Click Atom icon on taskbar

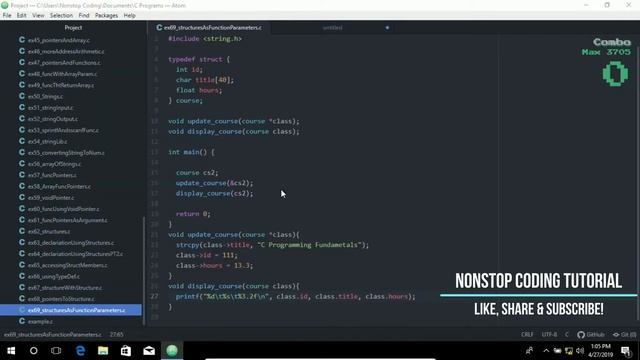[172, 351]
